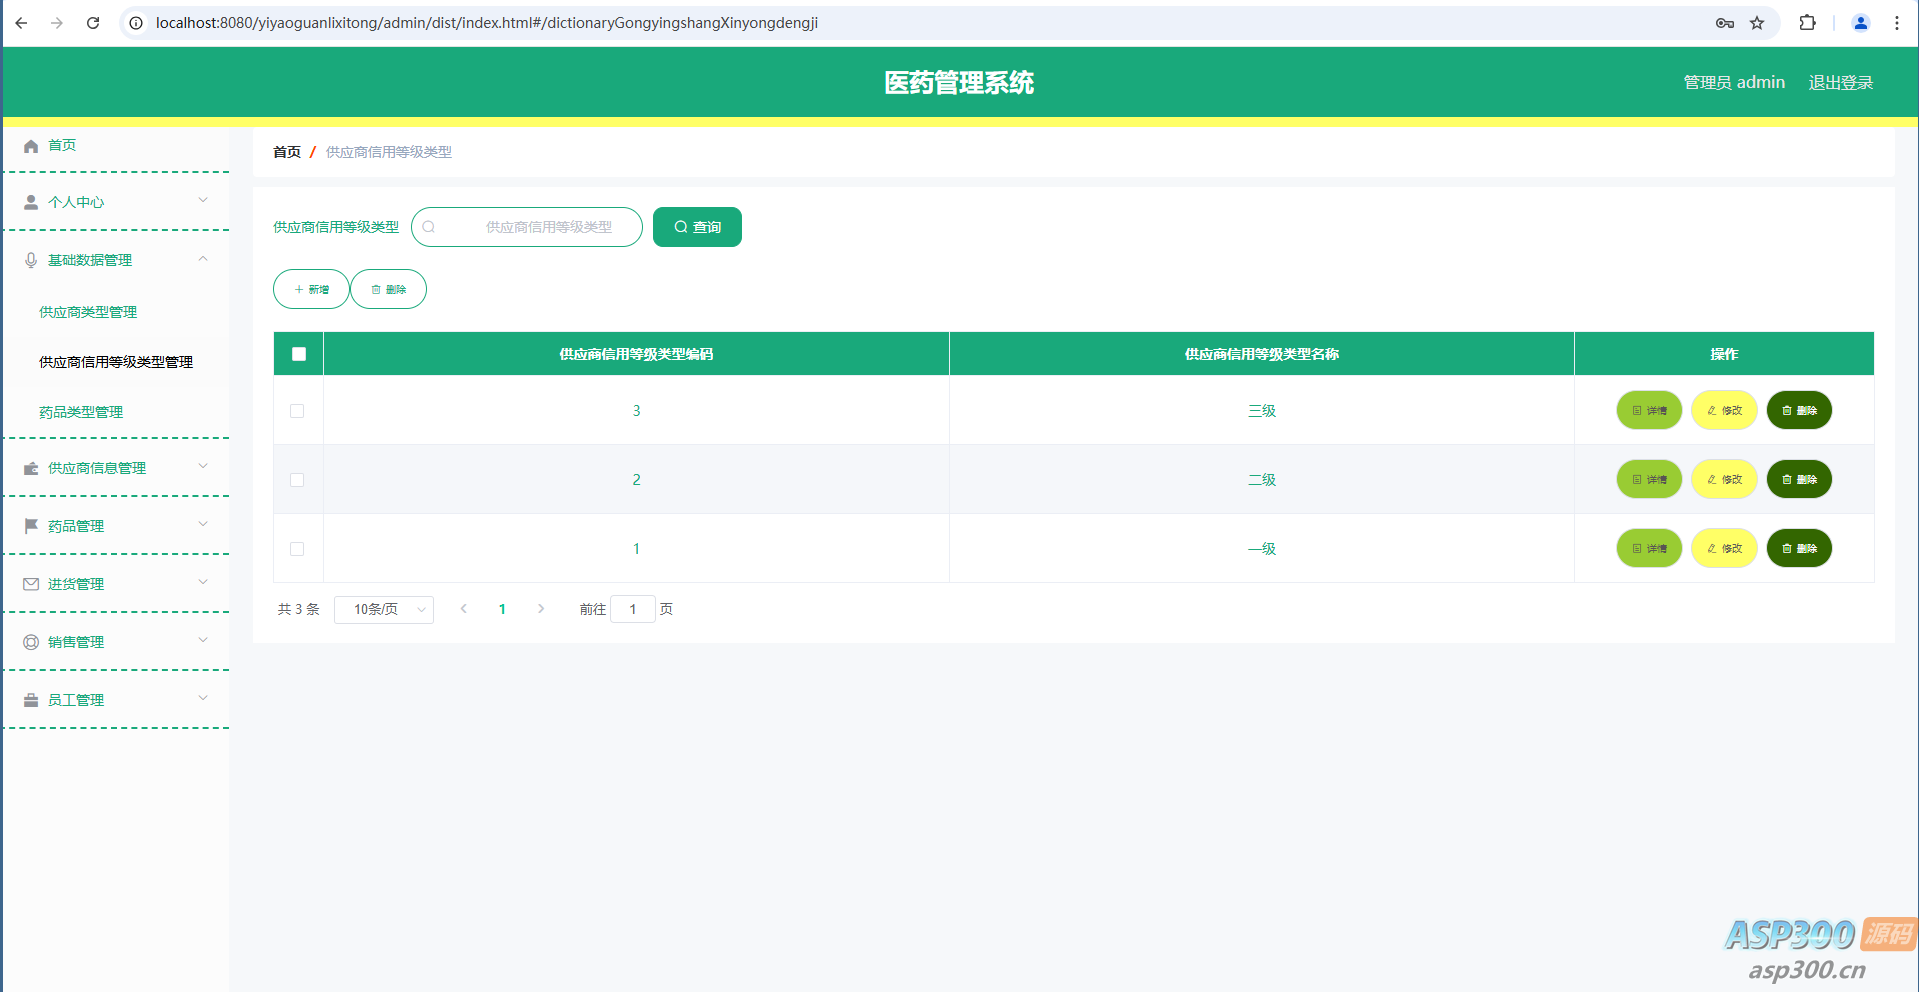This screenshot has height=992, width=1919.
Task: Open 供应商类型管理 in the sidebar
Action: click(88, 312)
